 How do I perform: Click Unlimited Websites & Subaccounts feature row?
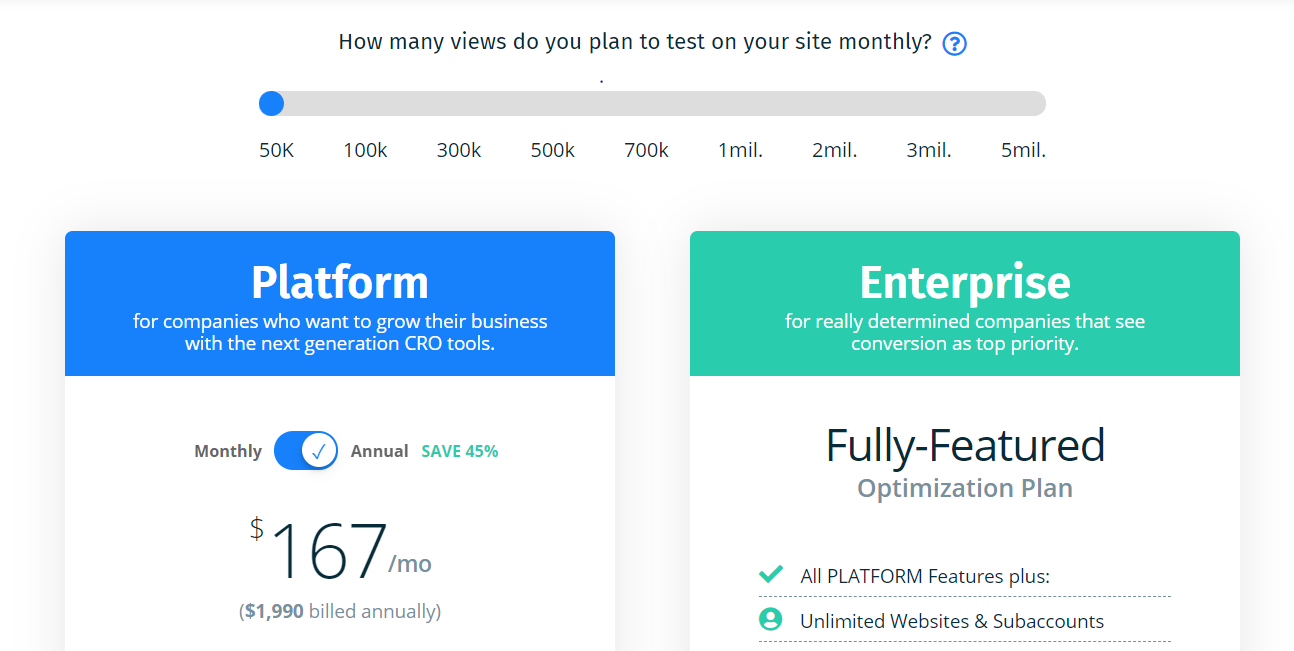(x=950, y=620)
